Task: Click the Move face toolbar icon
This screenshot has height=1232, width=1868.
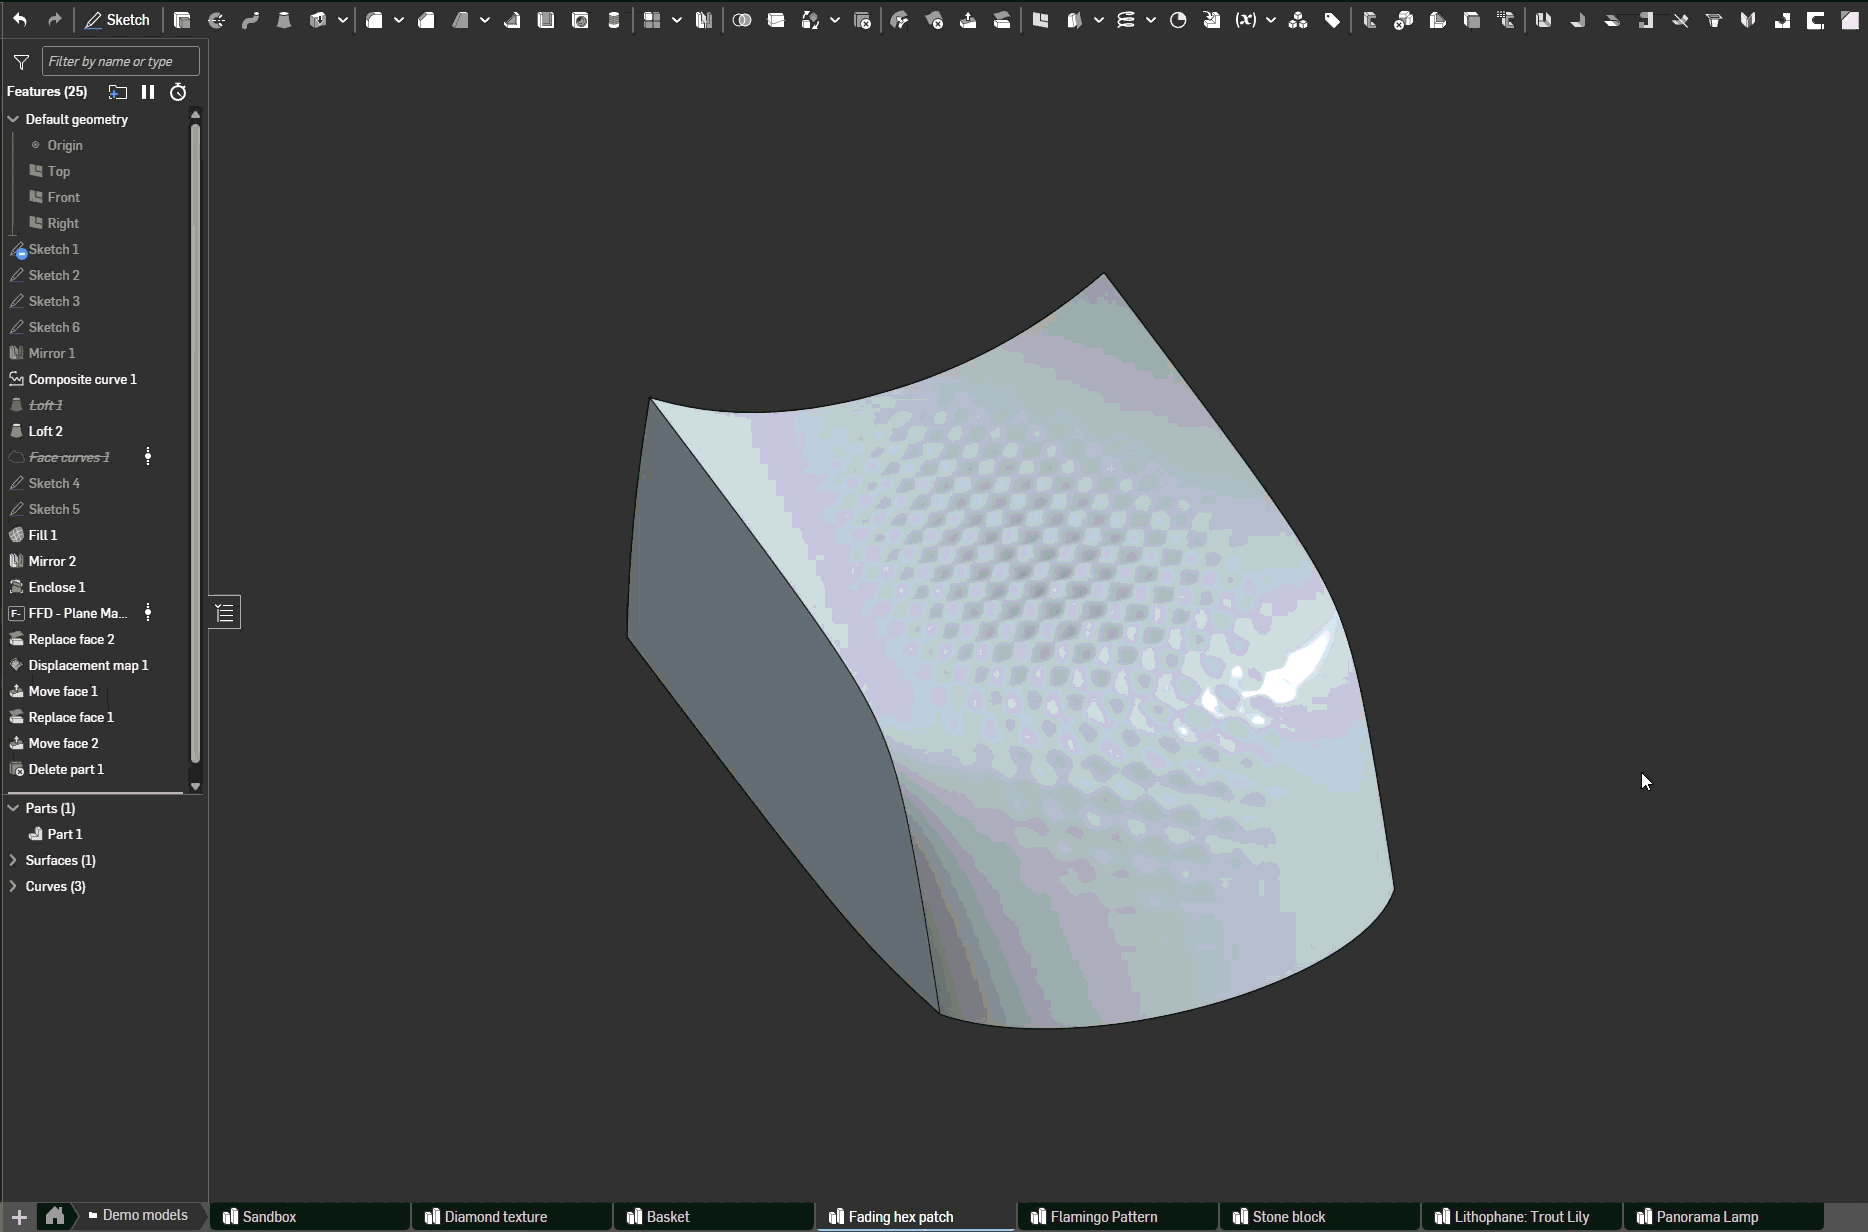Action: (x=968, y=20)
